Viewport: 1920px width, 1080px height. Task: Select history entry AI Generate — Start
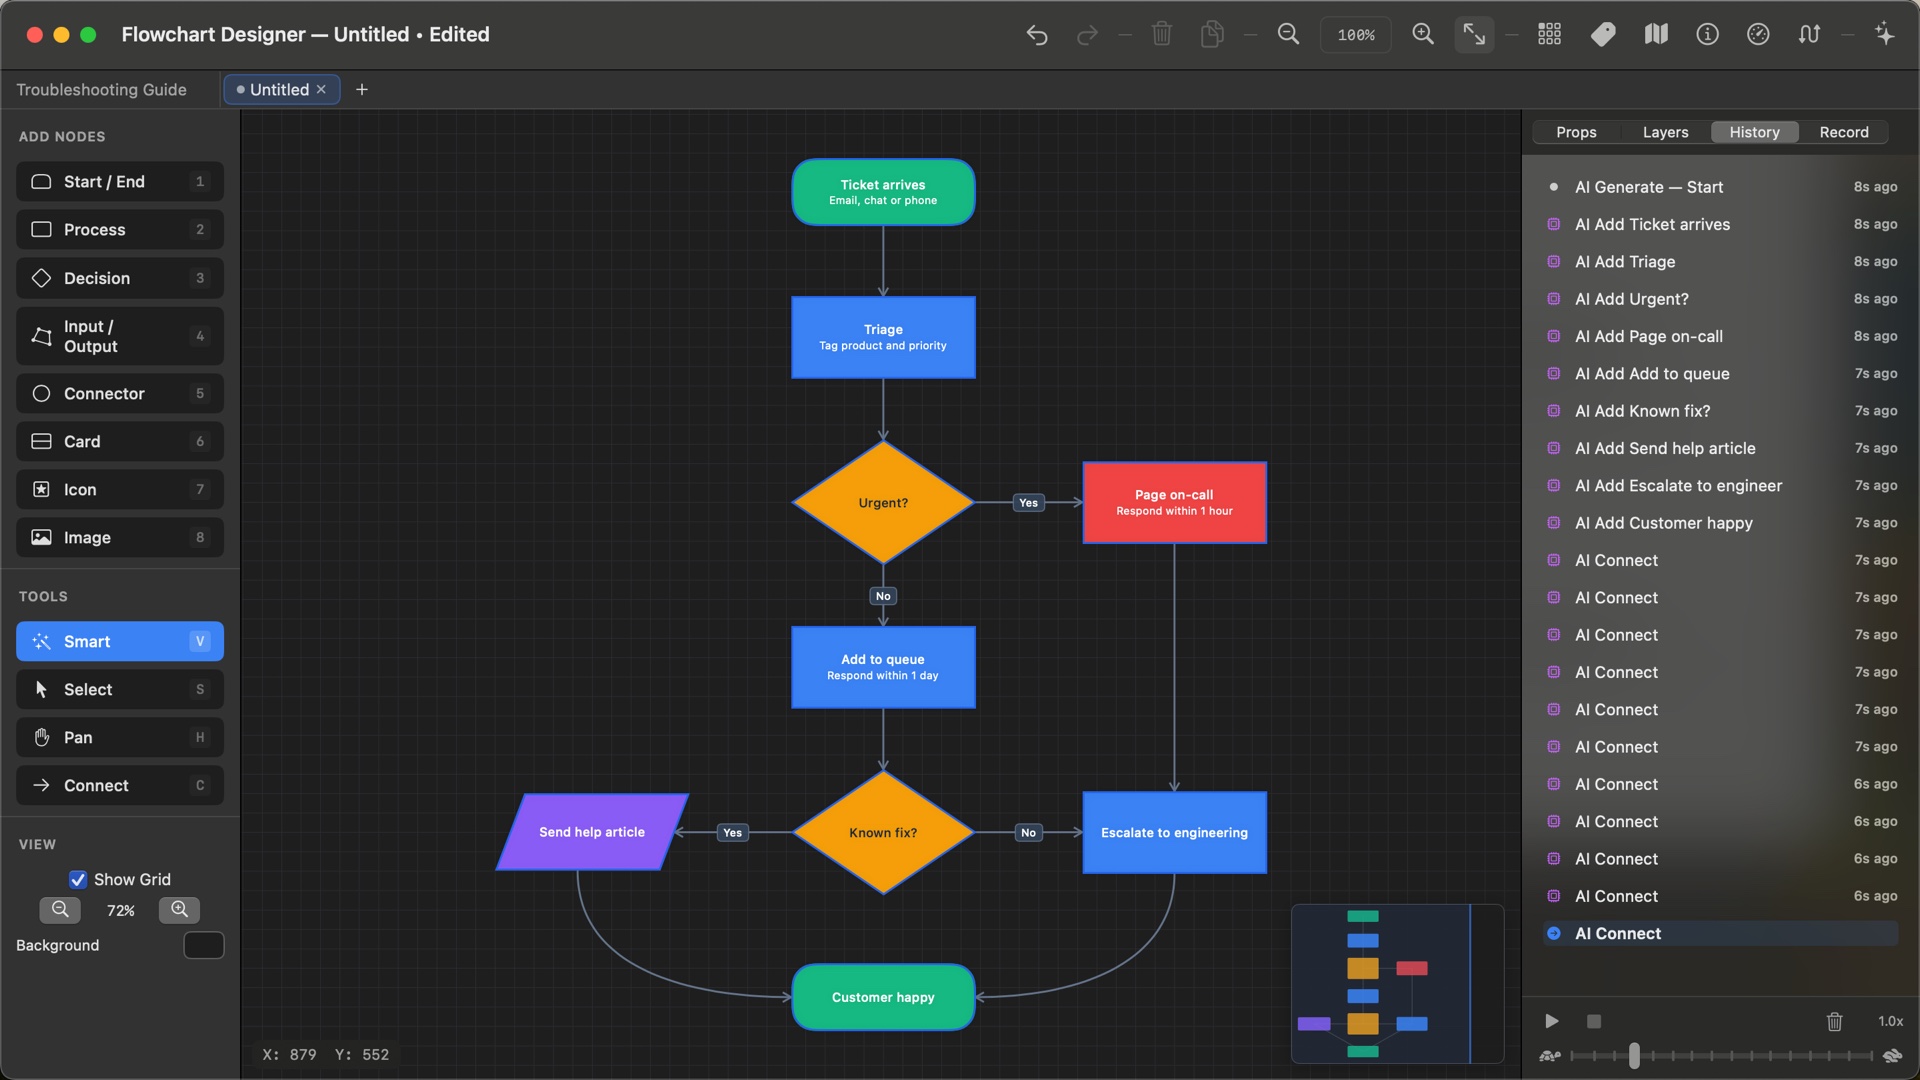[1720, 187]
